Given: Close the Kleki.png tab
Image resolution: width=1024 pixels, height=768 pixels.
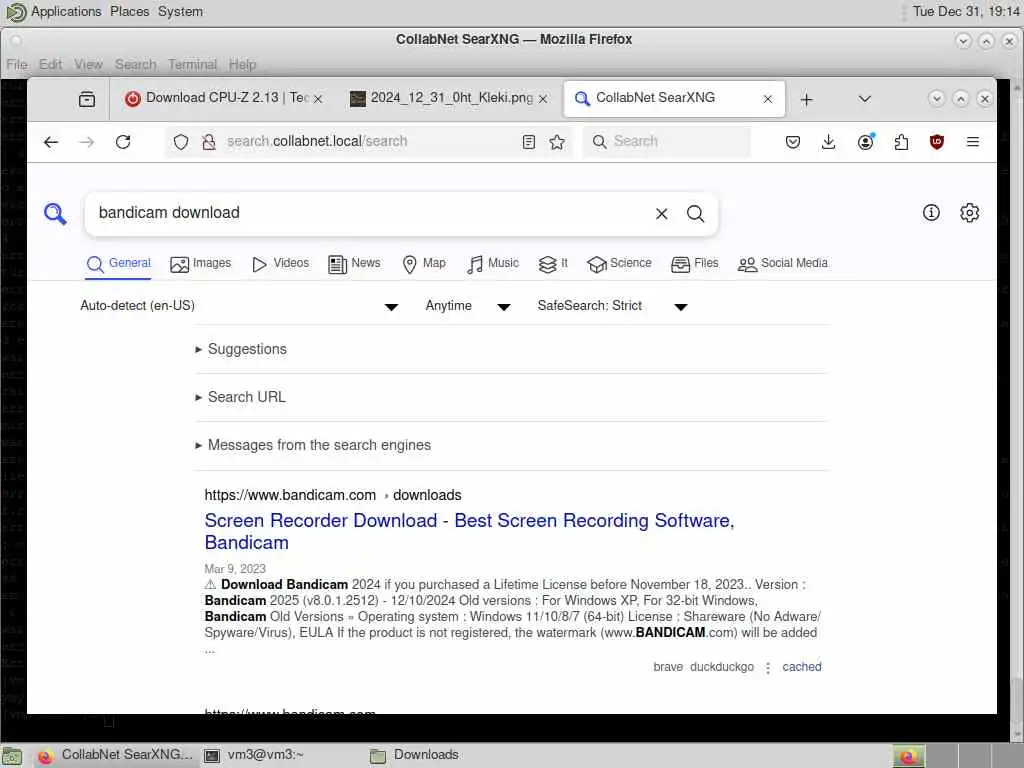Looking at the screenshot, I should (543, 99).
